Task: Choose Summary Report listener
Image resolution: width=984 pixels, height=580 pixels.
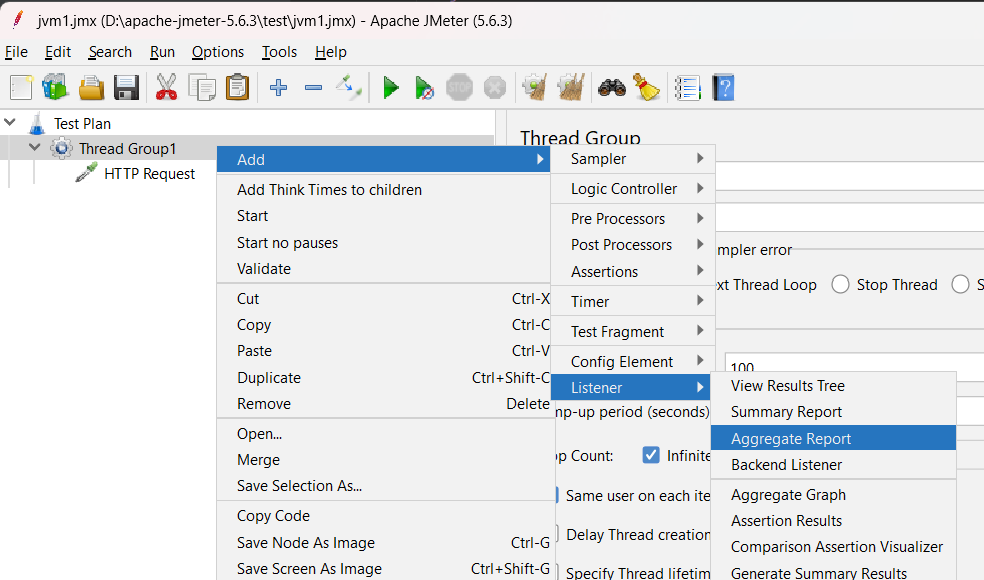Action: 833,412
